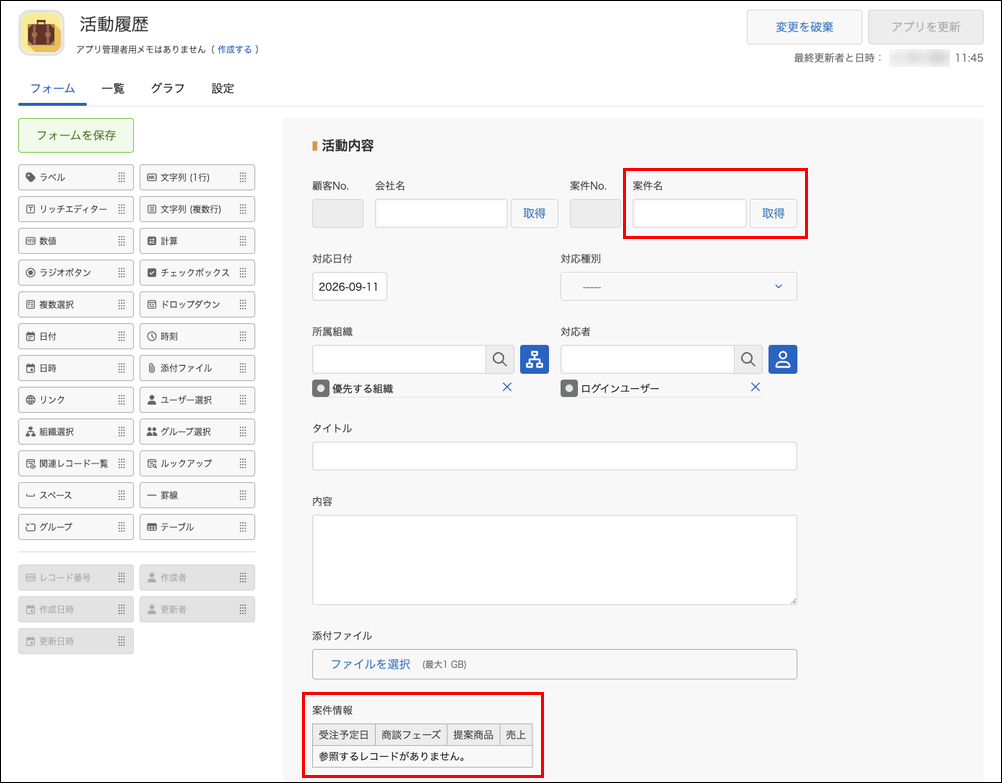This screenshot has width=1002, height=783.
Task: Select the 文字列 (1行) field item
Action: coord(197,177)
